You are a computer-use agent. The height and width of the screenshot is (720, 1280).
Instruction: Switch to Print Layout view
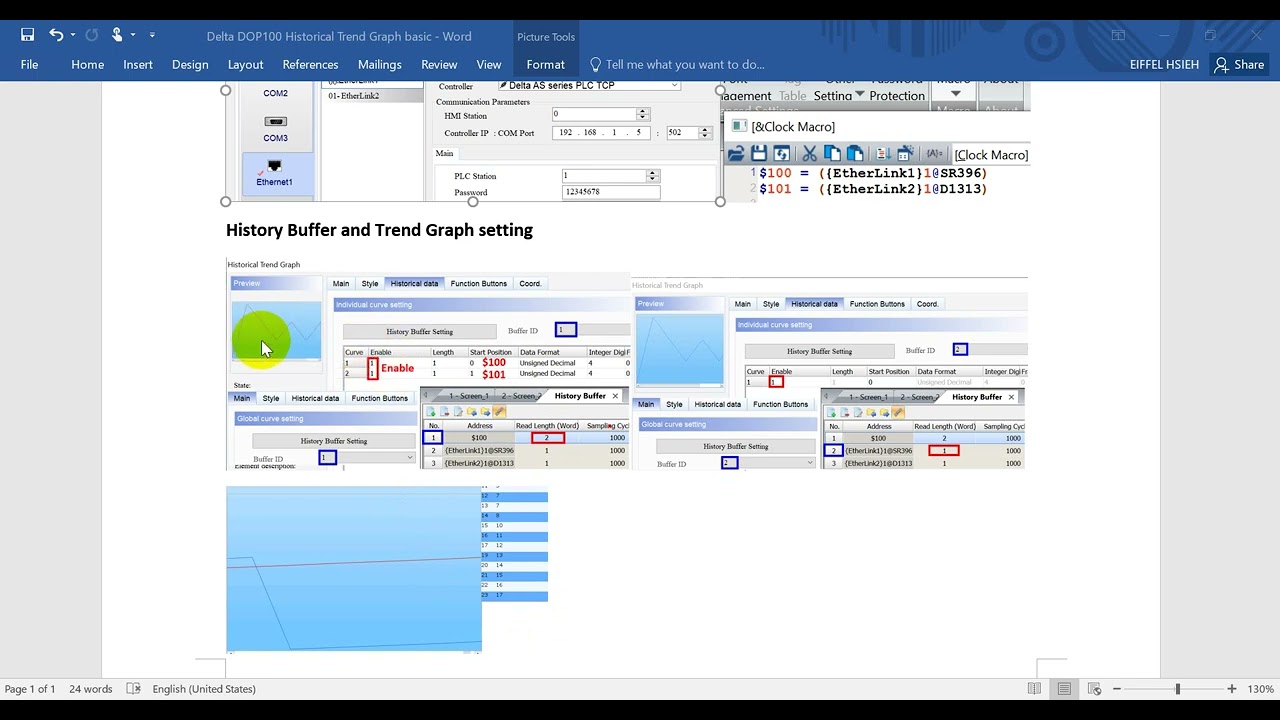click(x=1064, y=689)
